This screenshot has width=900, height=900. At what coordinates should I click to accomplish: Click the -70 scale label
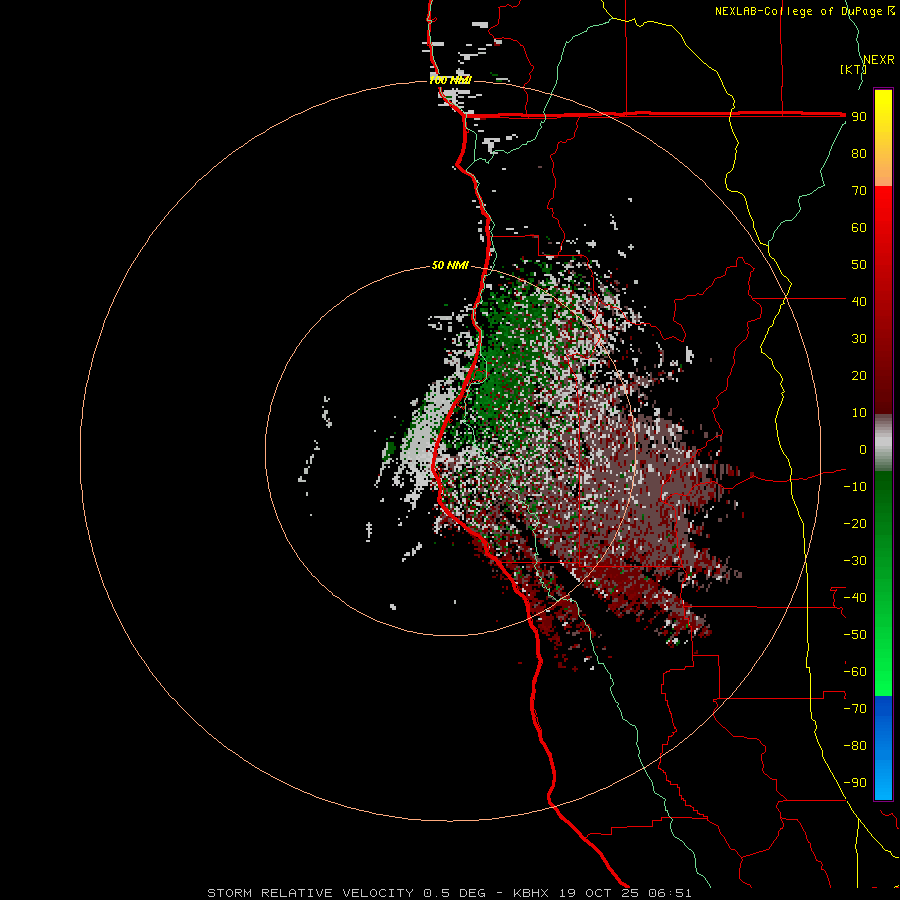pyautogui.click(x=855, y=709)
